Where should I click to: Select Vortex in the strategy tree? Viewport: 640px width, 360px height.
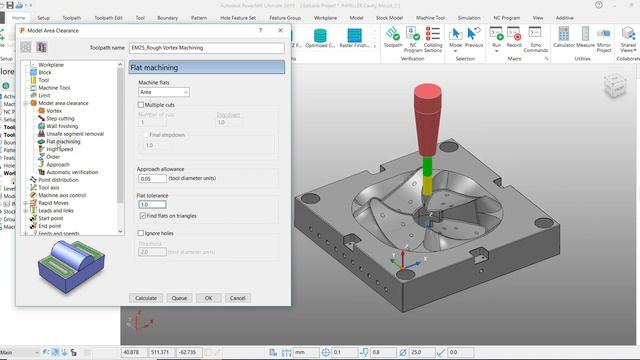[54, 111]
